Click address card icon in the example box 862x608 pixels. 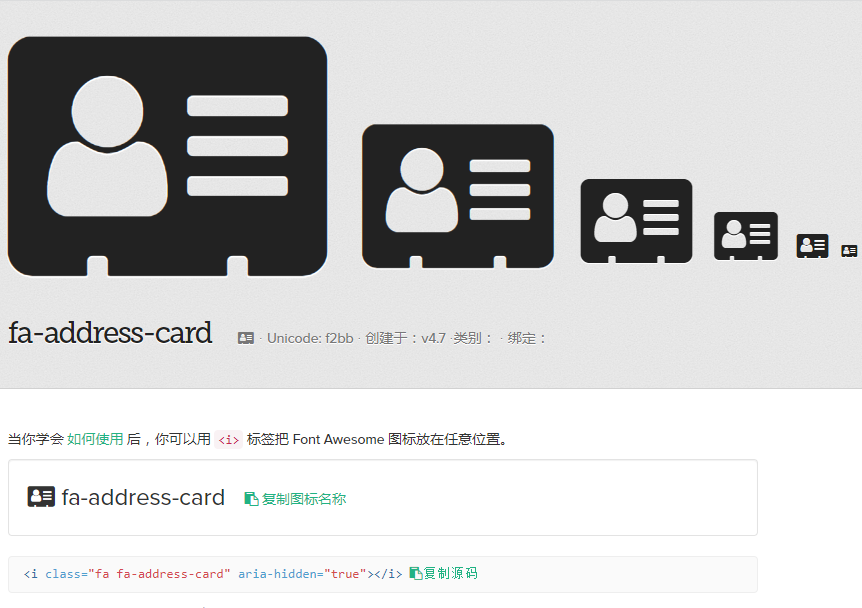pyautogui.click(x=41, y=497)
